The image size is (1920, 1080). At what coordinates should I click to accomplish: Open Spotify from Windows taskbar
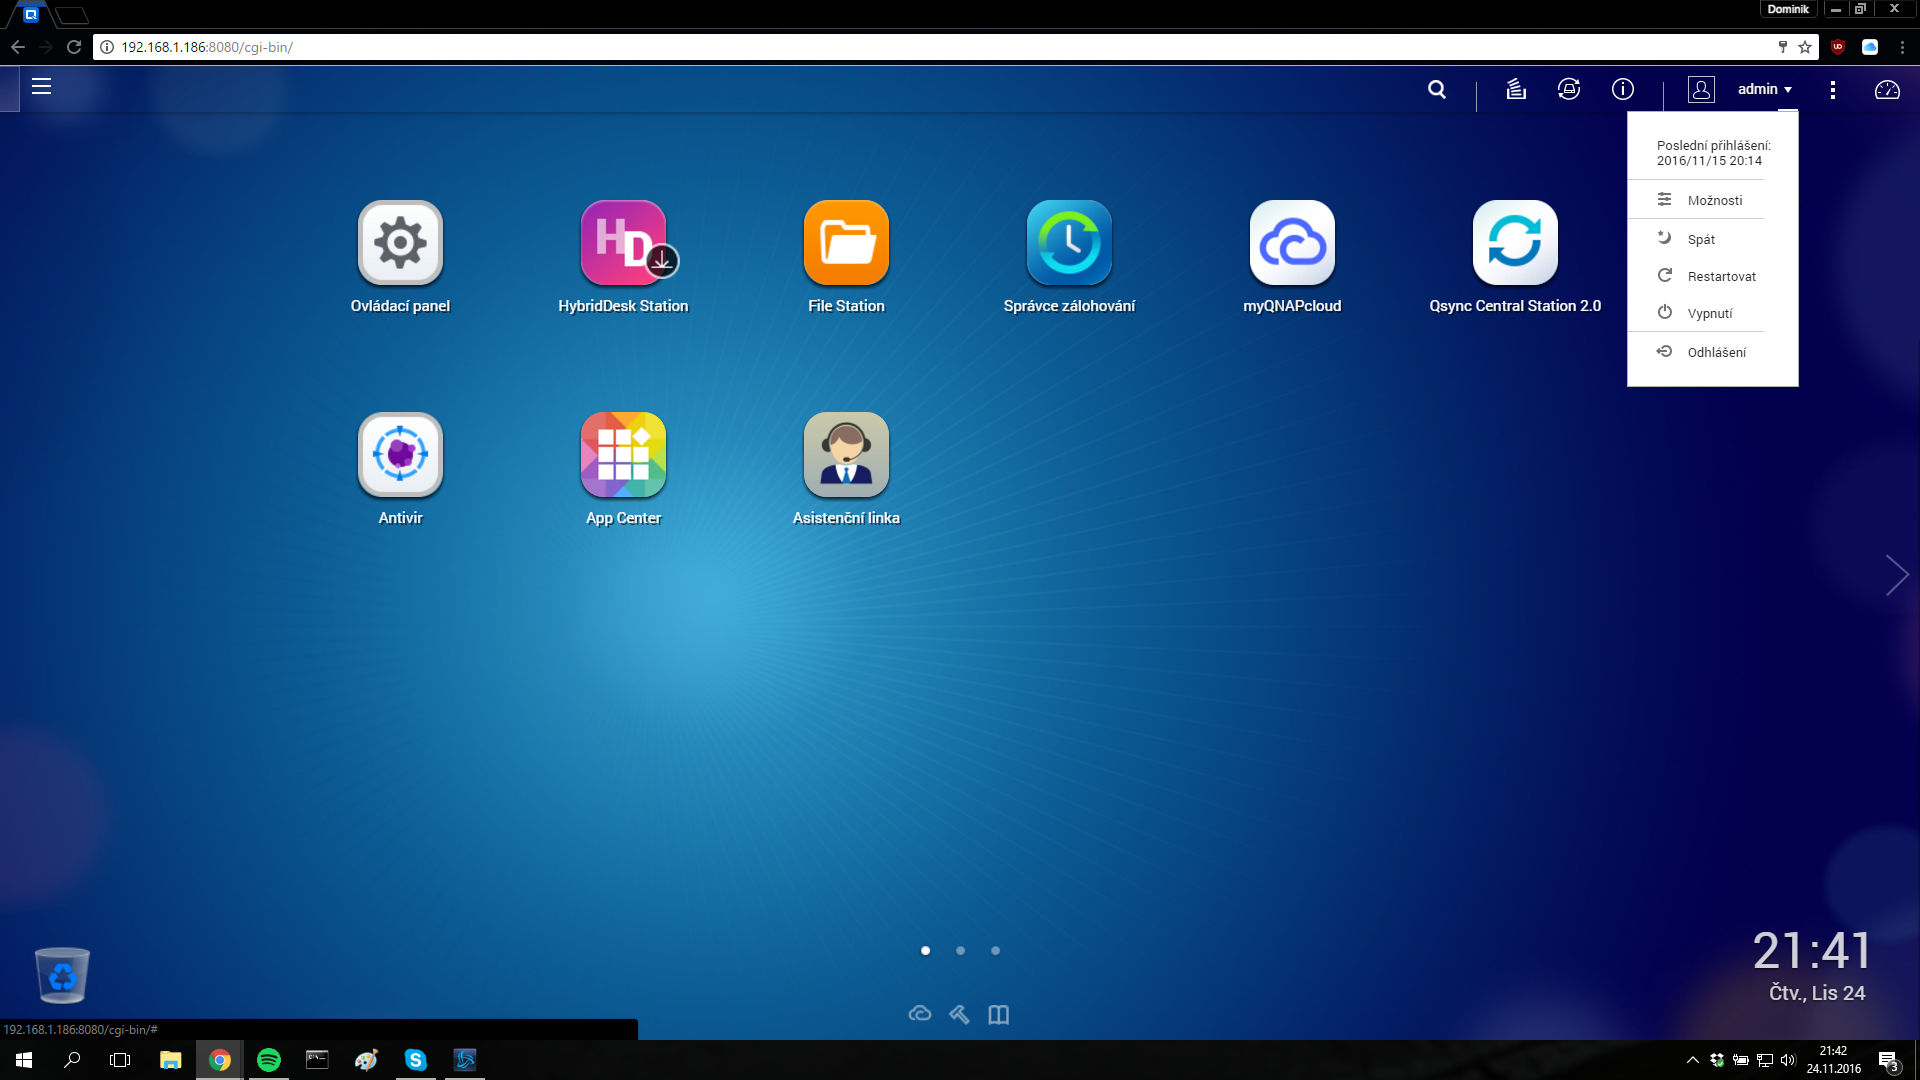coord(268,1060)
